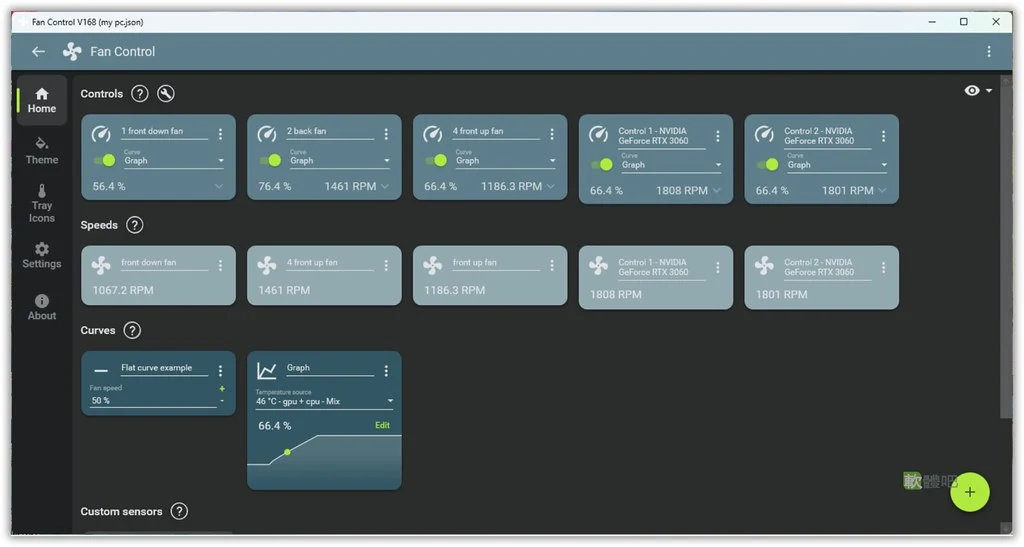Open Curve dropdown on 2 back fan card
Viewport: 1024px width, 547px height.
[338, 161]
